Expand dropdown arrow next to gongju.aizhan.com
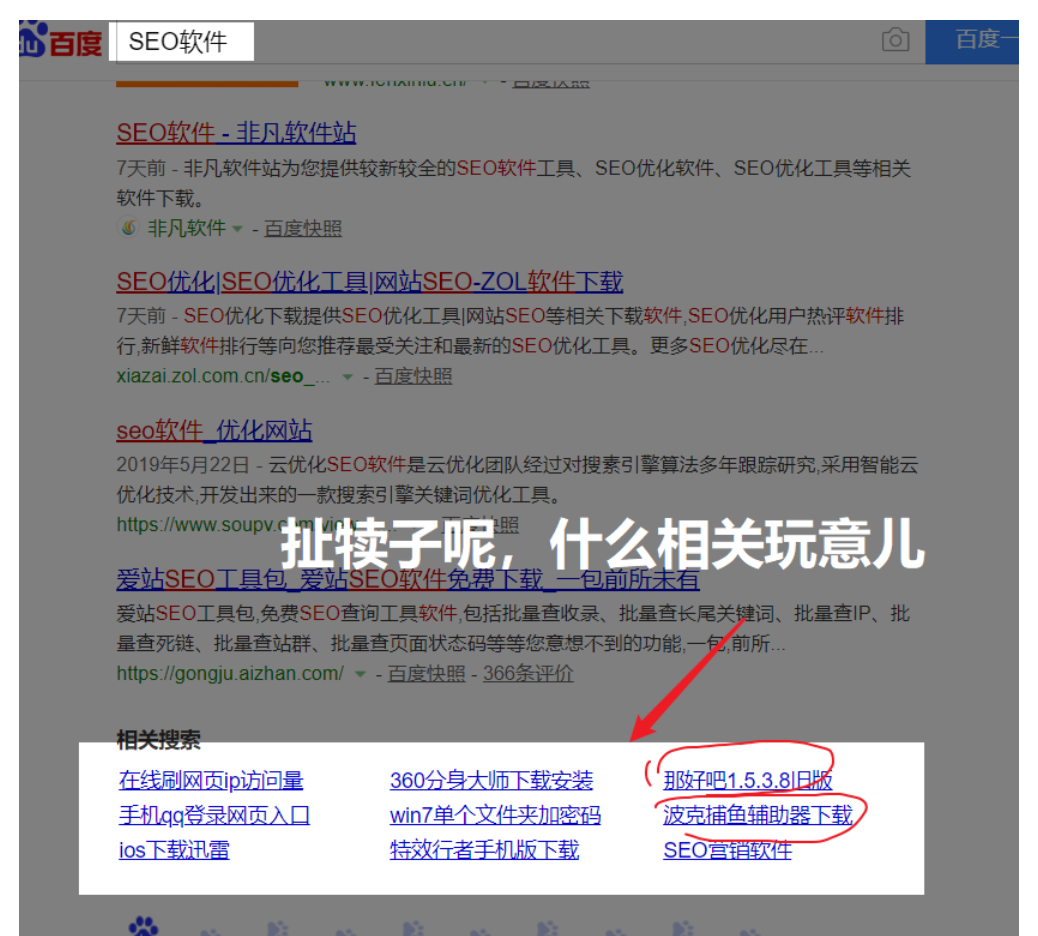Screen dimensions: 1038x936 click(360, 674)
